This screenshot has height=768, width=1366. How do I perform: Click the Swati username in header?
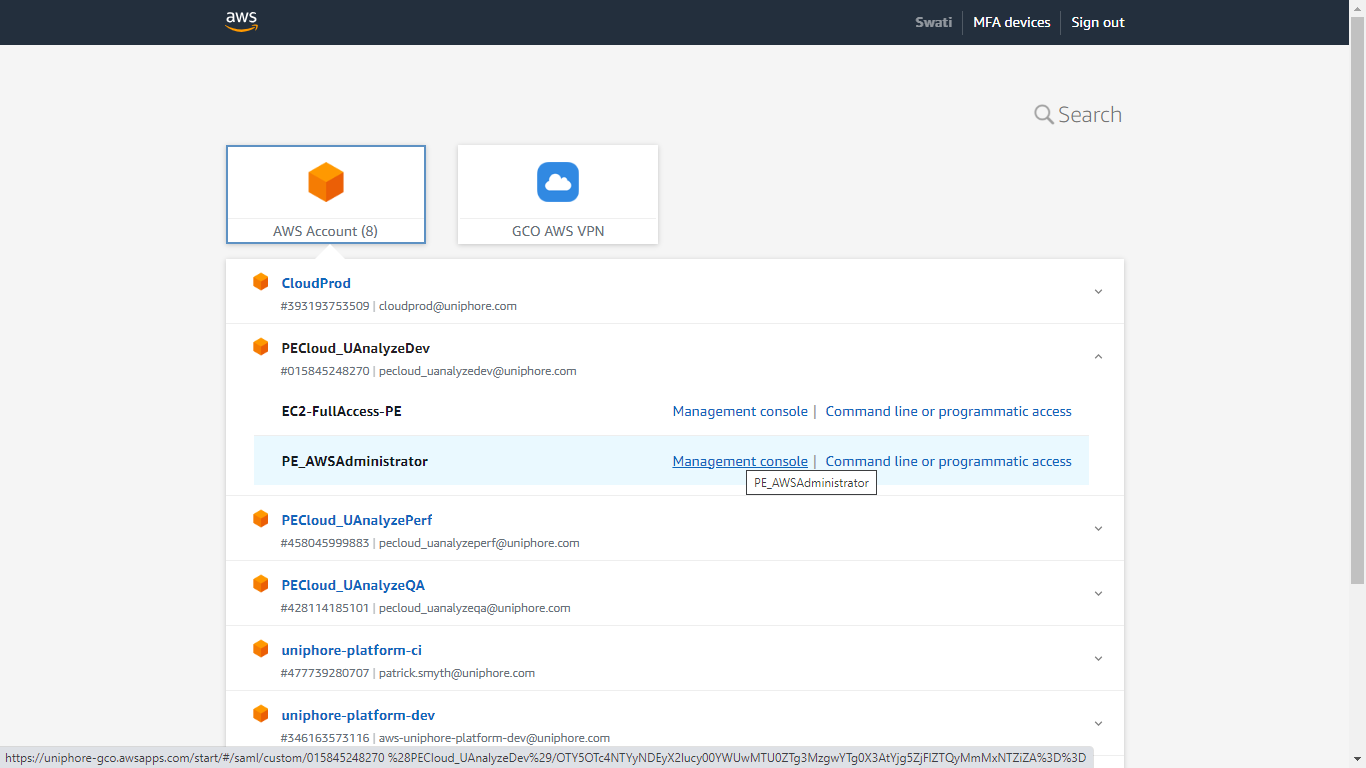coord(934,22)
